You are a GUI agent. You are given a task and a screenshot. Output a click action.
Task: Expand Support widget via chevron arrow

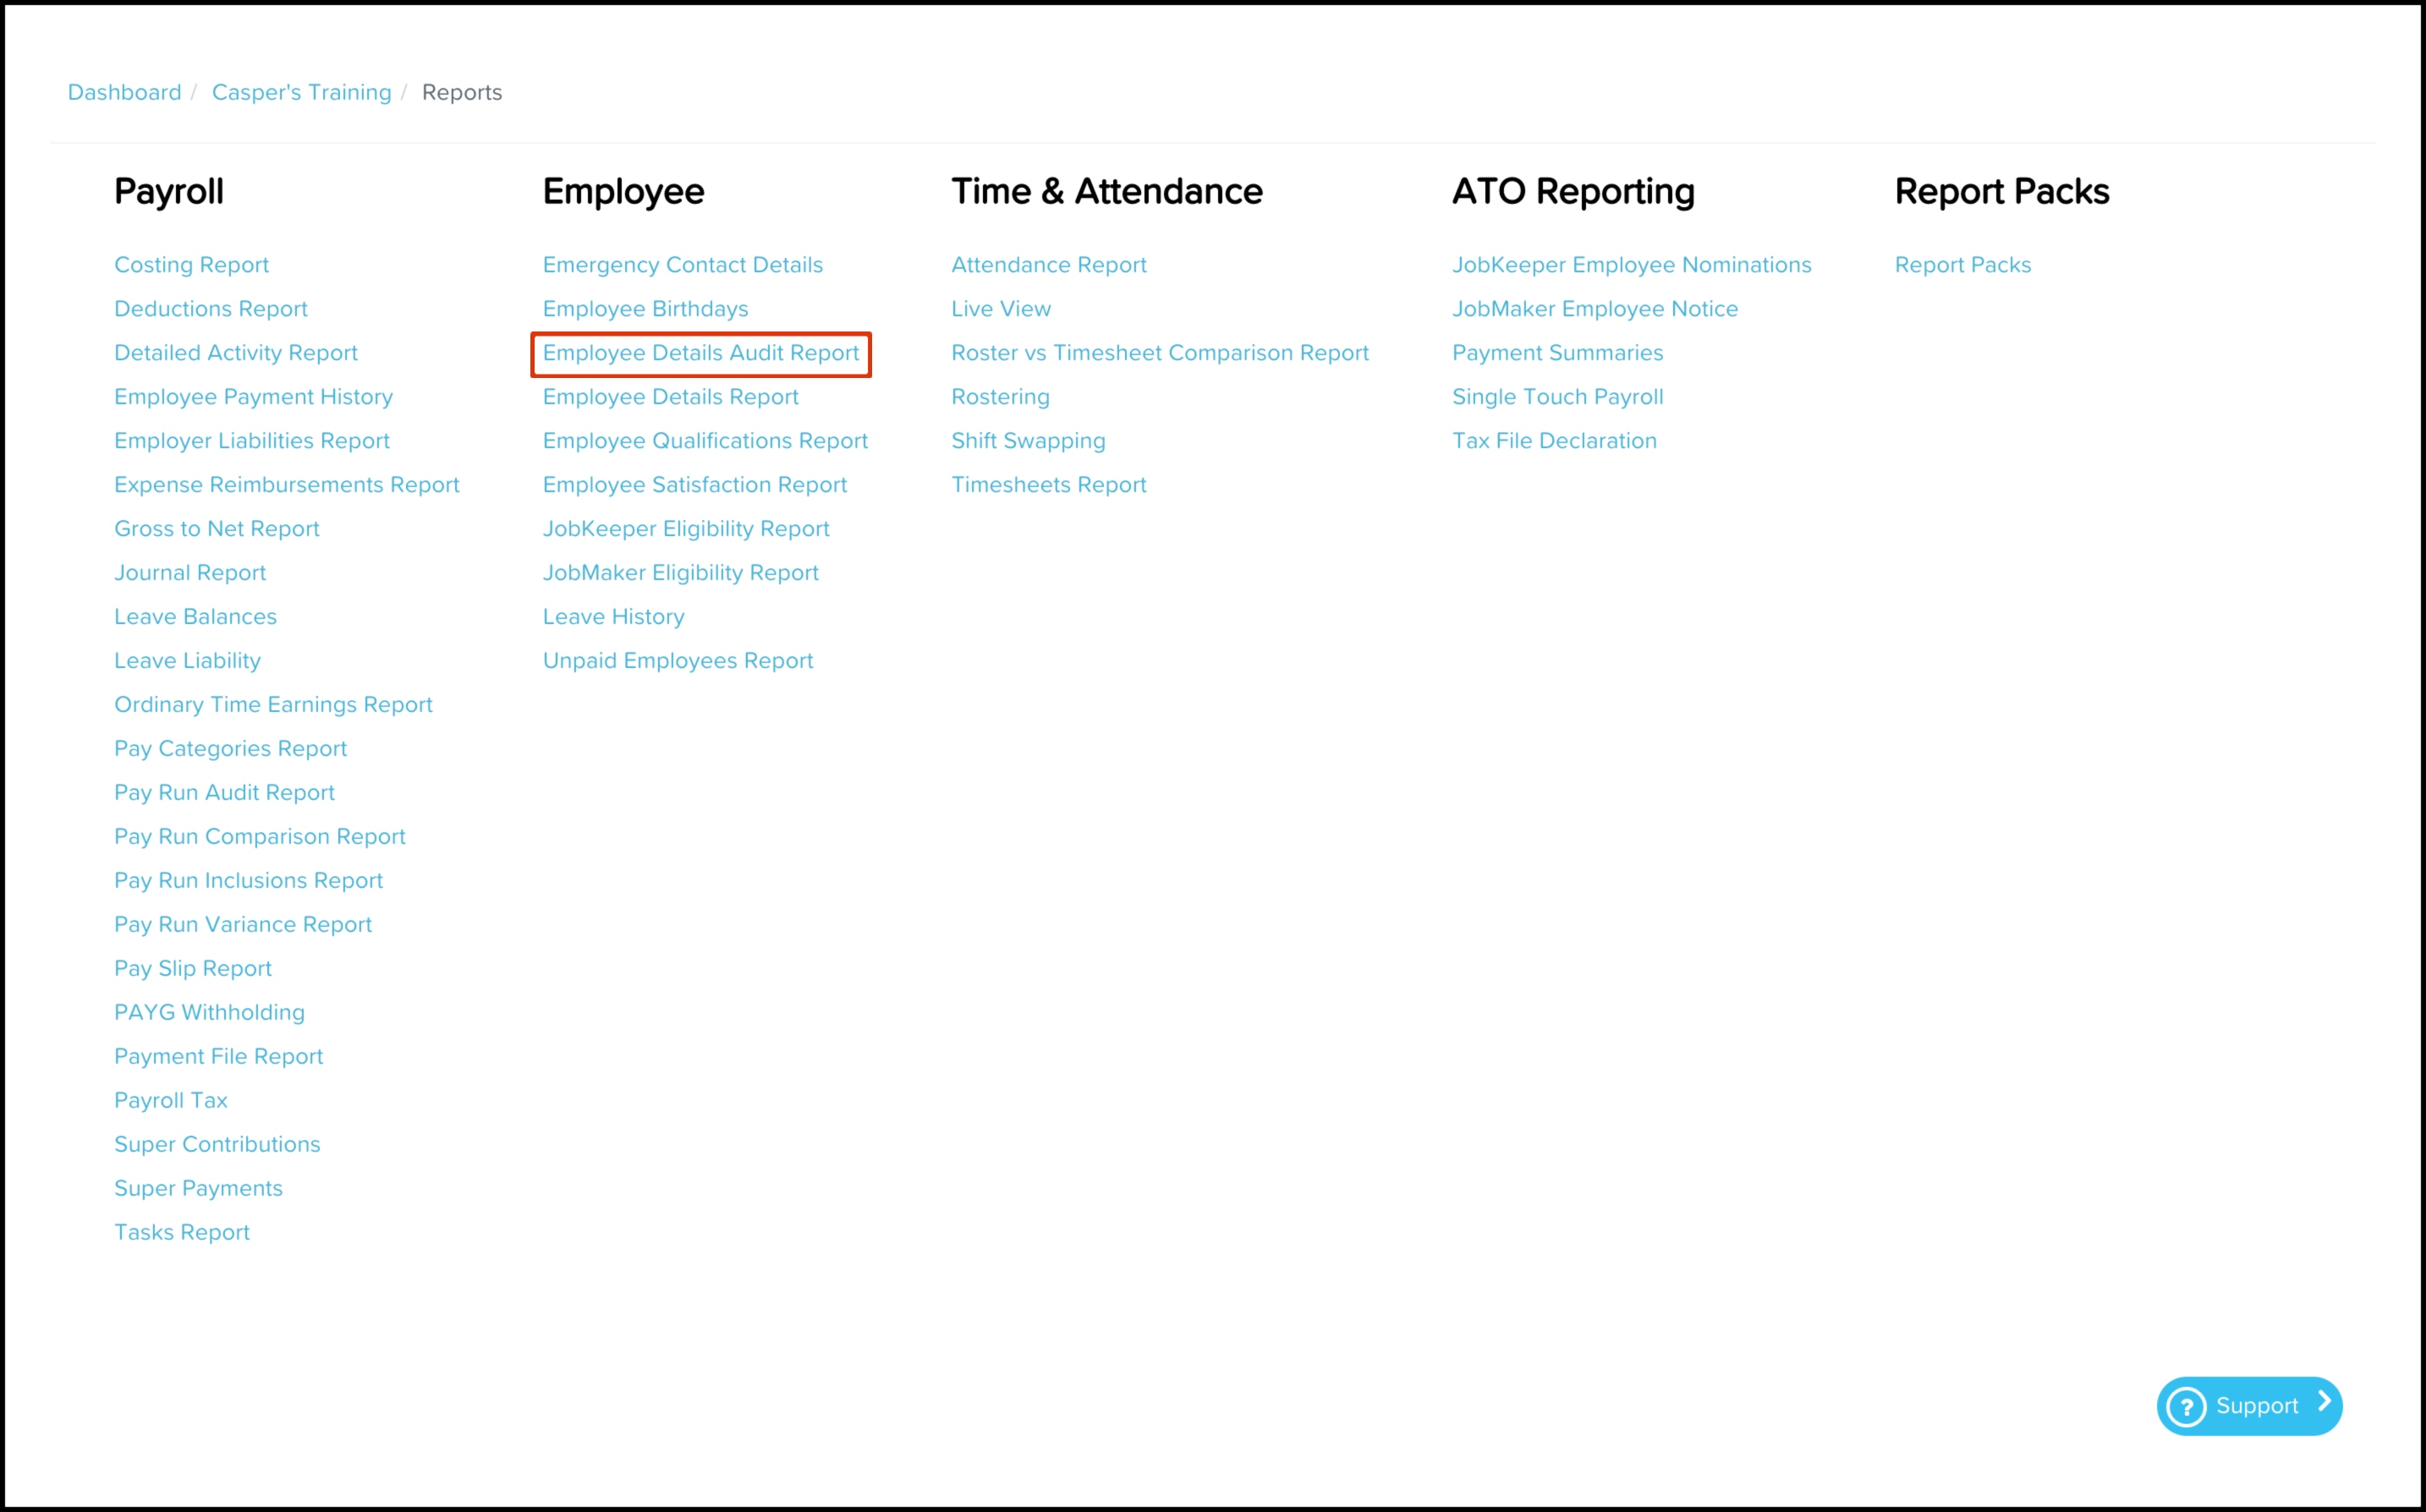pos(2324,1402)
